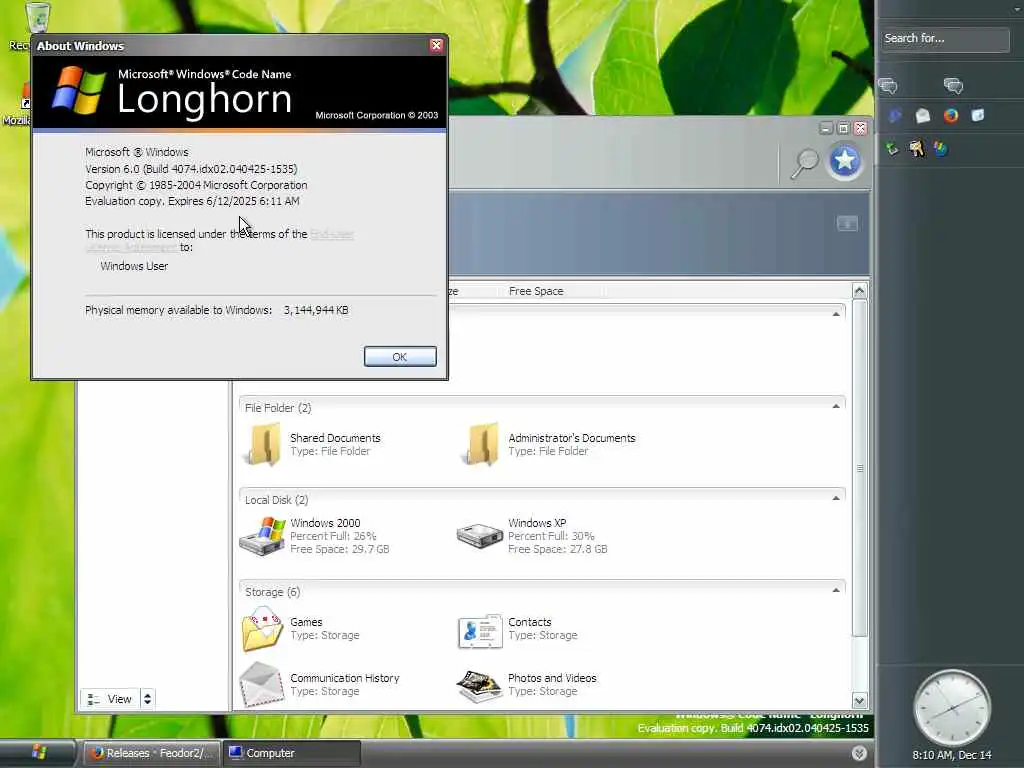Click the physical memory 3,144,944 KB value
Image resolution: width=1024 pixels, height=768 pixels.
click(x=316, y=310)
